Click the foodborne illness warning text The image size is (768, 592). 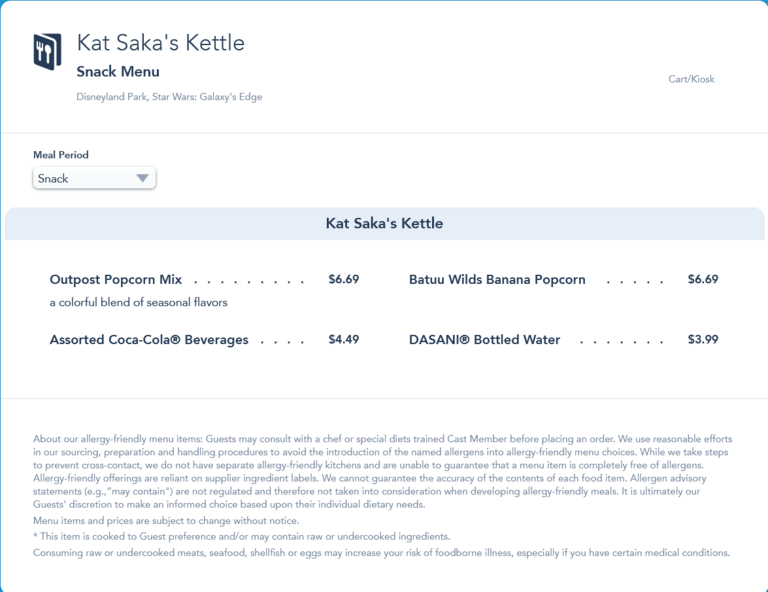click(x=381, y=553)
